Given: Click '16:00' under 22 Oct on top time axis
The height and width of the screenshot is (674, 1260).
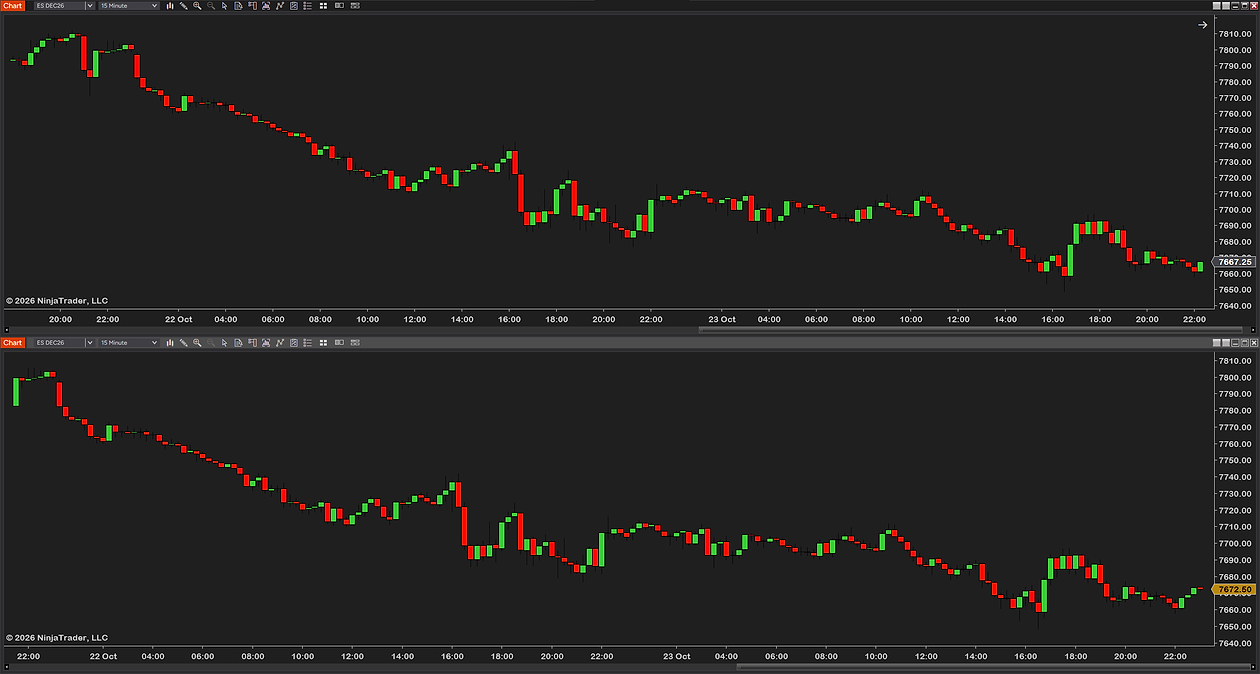Looking at the screenshot, I should 509,319.
